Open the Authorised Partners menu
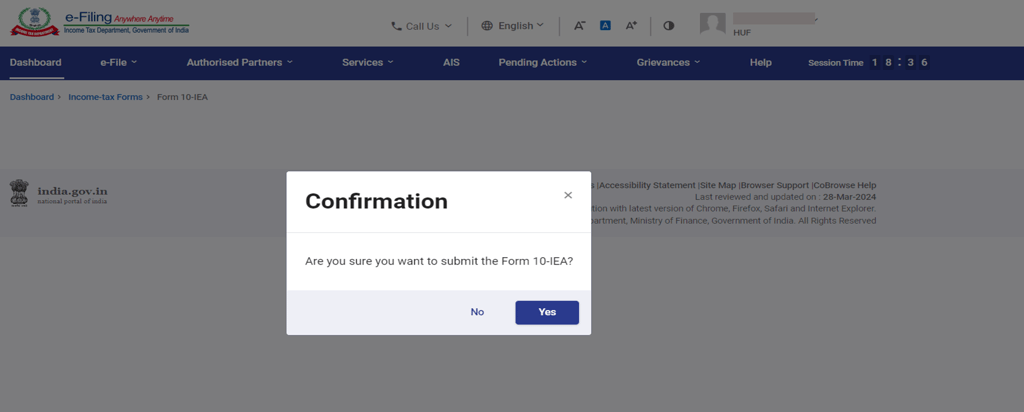Viewport: 1024px width, 412px height. tap(240, 62)
